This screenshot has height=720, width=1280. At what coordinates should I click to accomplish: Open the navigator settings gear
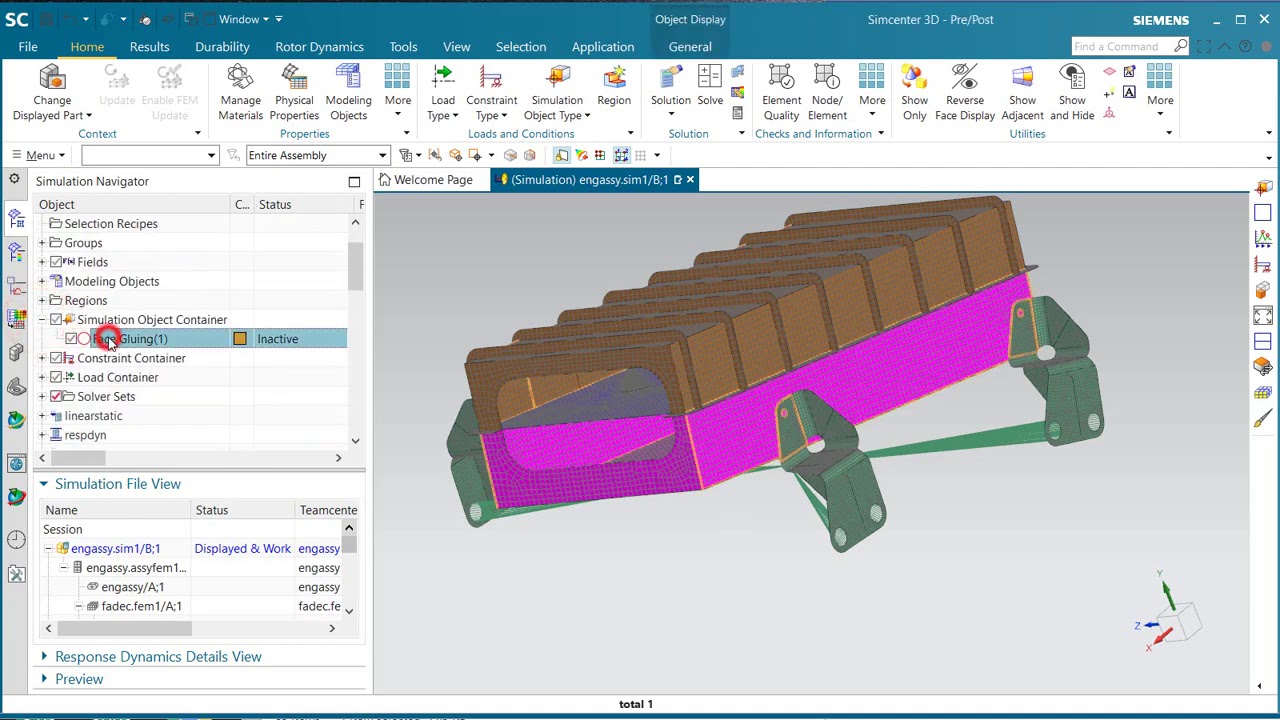[14, 179]
